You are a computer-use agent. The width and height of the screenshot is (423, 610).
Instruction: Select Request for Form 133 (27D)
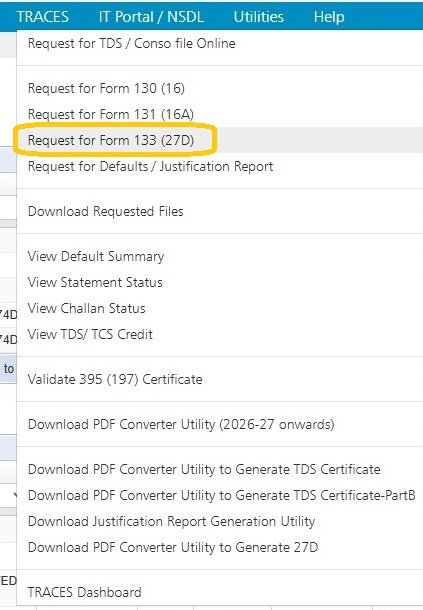click(111, 140)
